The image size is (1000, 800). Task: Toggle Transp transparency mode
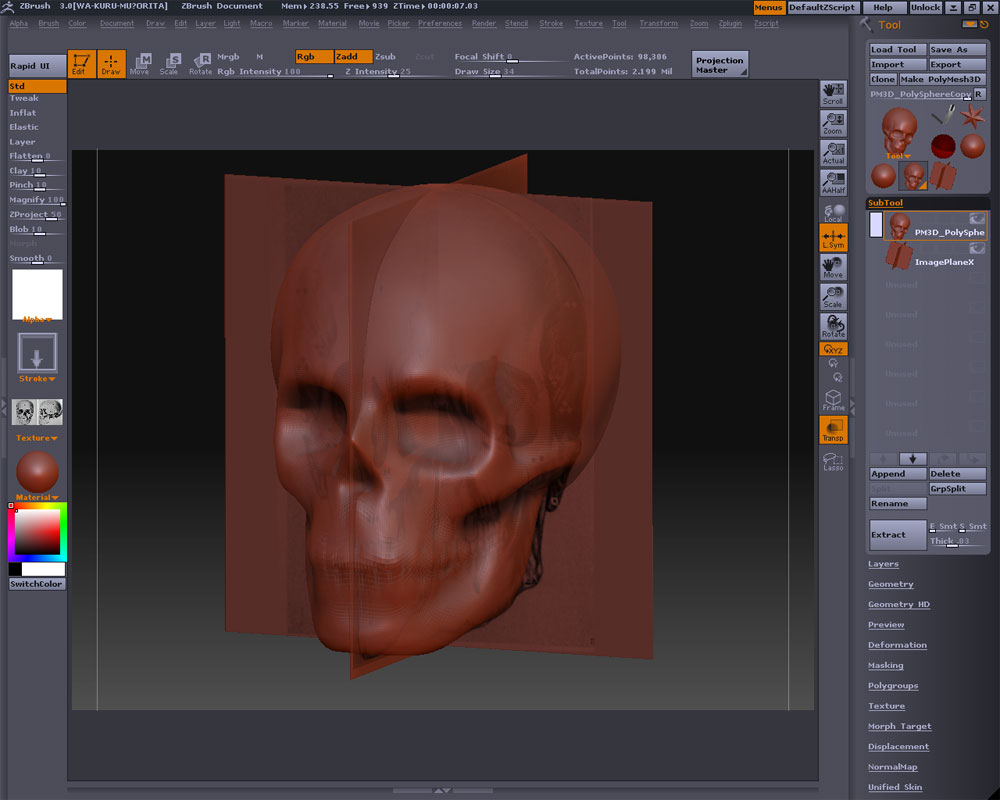[x=833, y=430]
